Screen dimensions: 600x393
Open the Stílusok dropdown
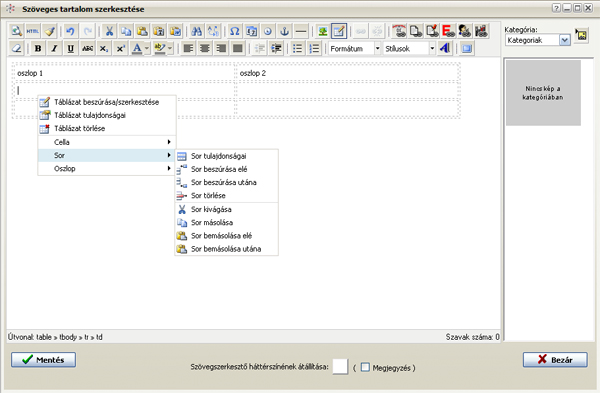pos(409,49)
